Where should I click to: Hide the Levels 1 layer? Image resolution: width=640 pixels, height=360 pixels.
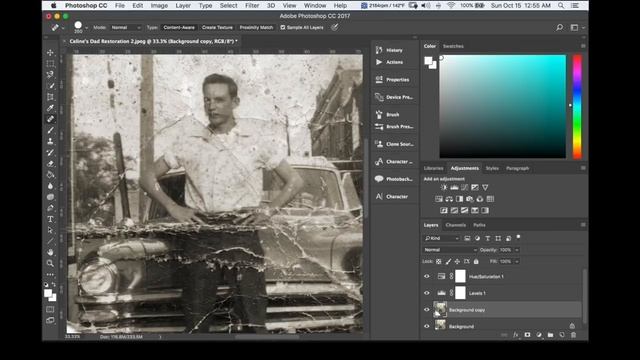coord(427,293)
